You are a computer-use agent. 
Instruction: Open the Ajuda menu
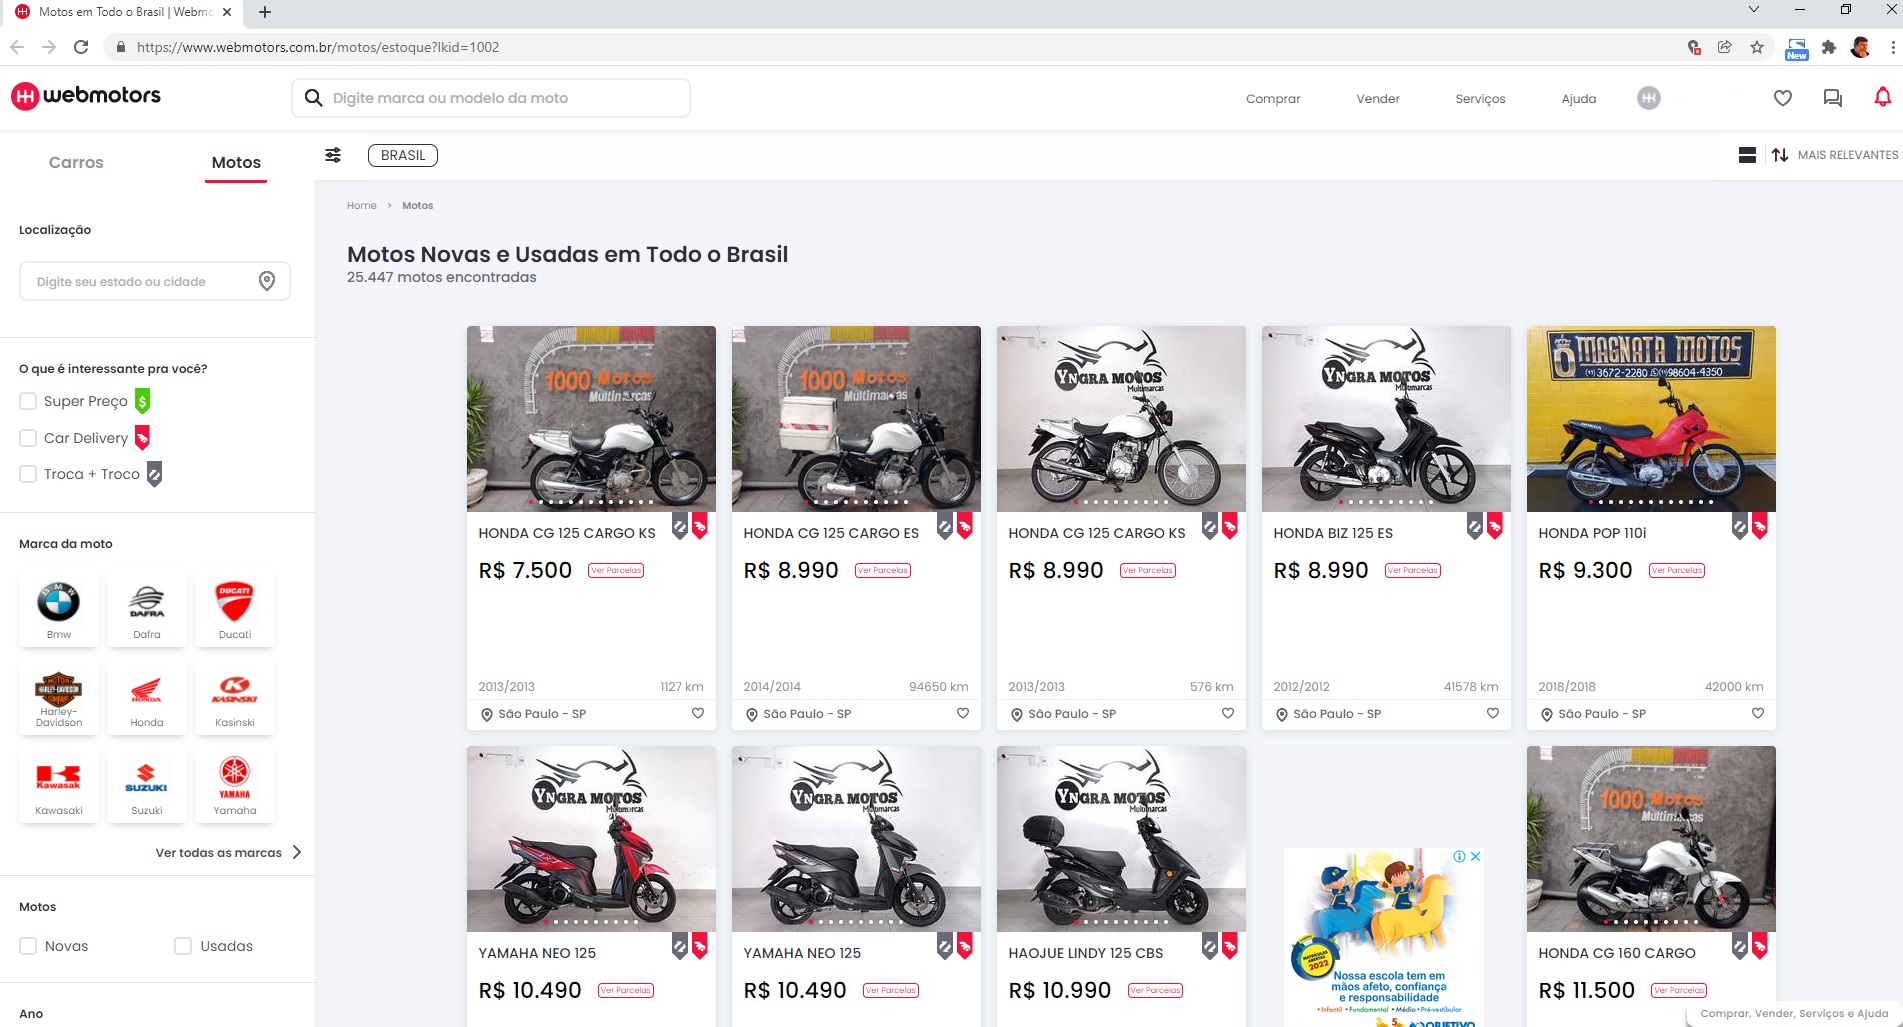1579,98
